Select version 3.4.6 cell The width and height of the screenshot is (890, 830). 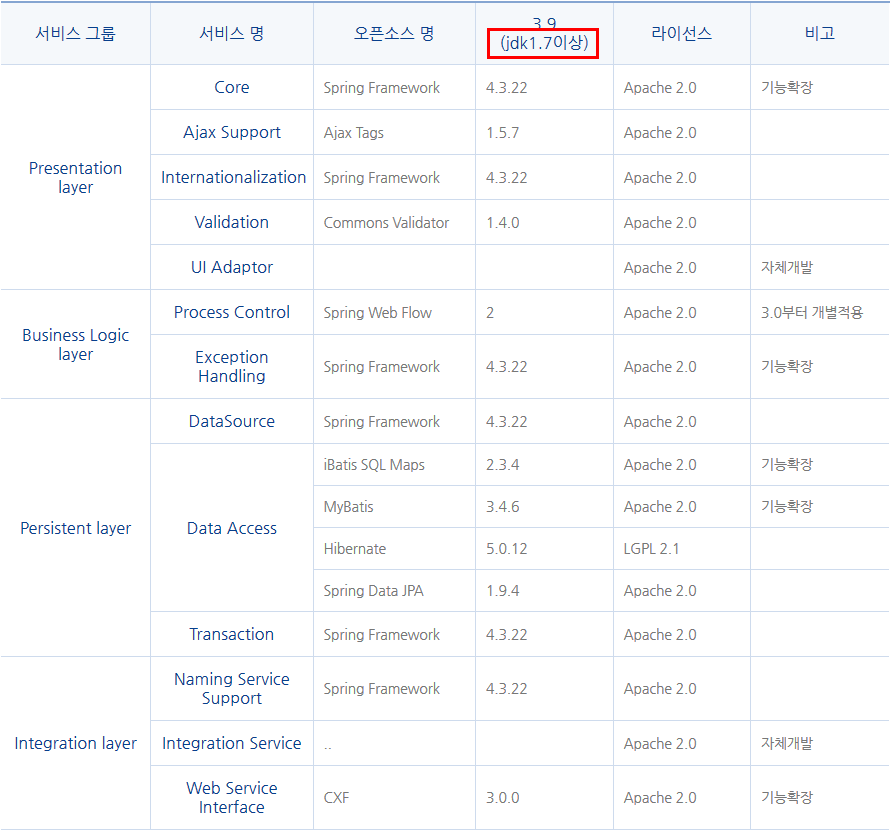pos(544,506)
